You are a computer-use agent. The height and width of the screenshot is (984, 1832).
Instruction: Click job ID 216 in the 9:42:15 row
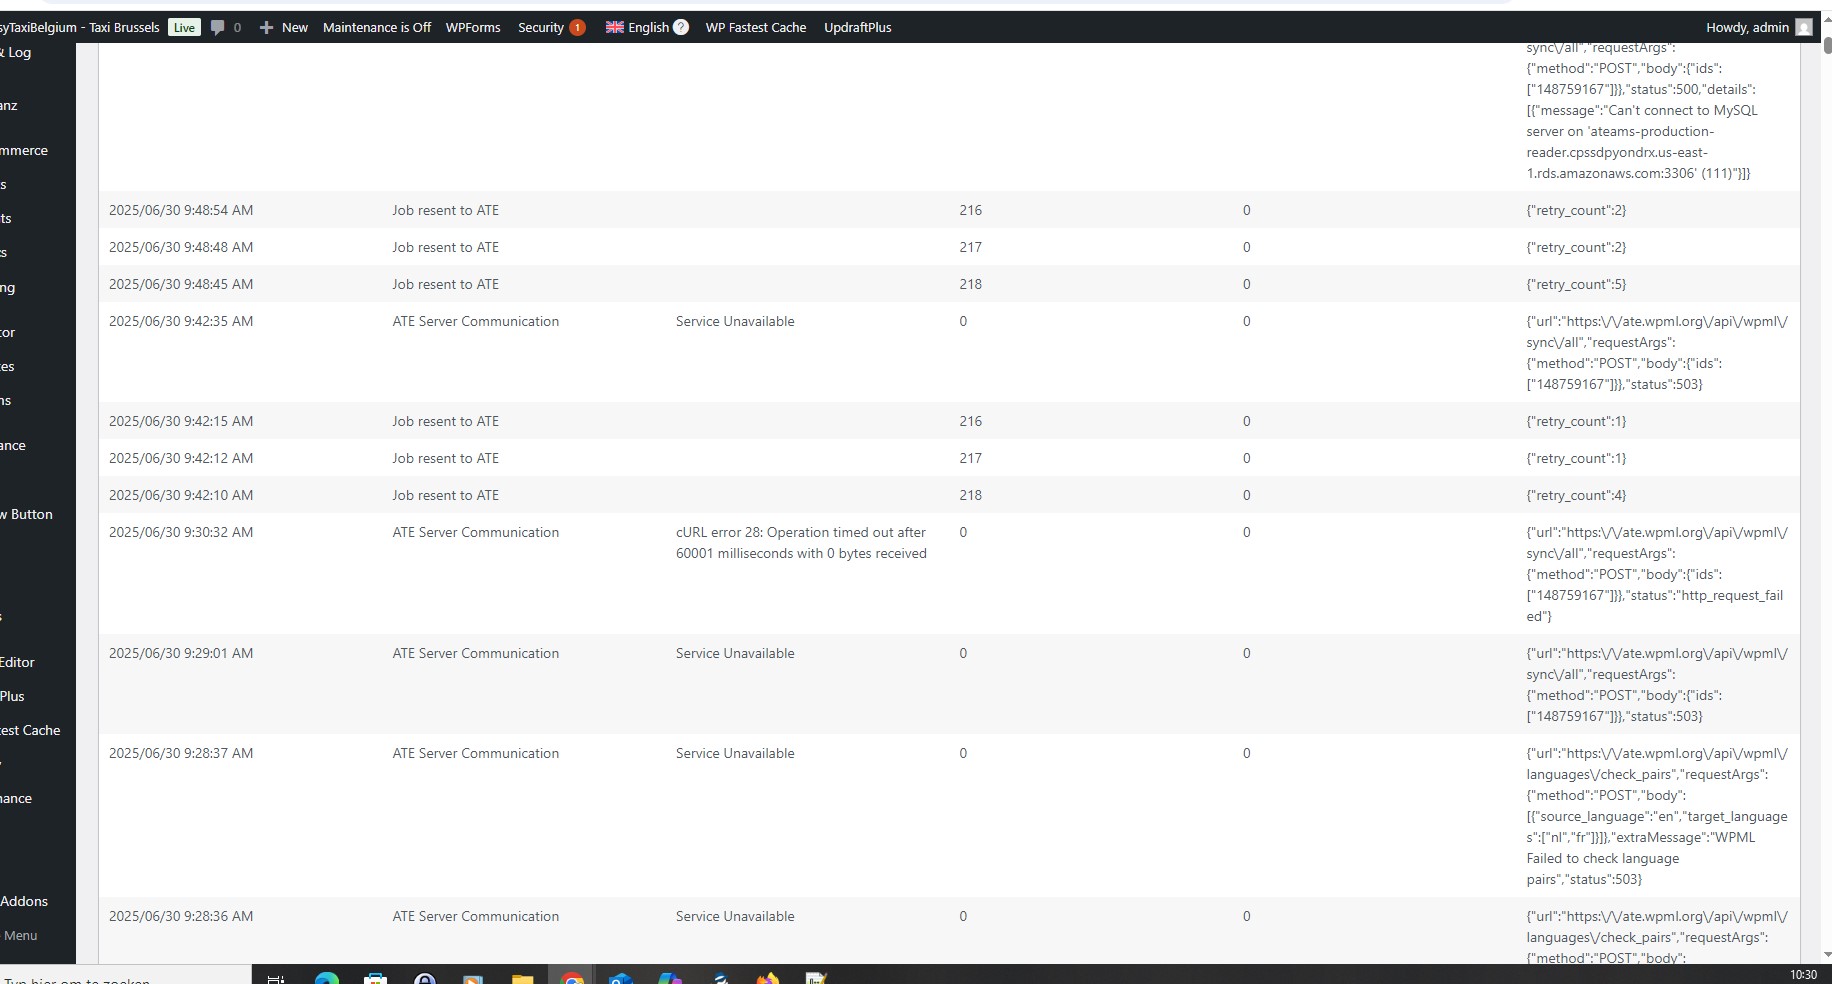click(x=970, y=421)
